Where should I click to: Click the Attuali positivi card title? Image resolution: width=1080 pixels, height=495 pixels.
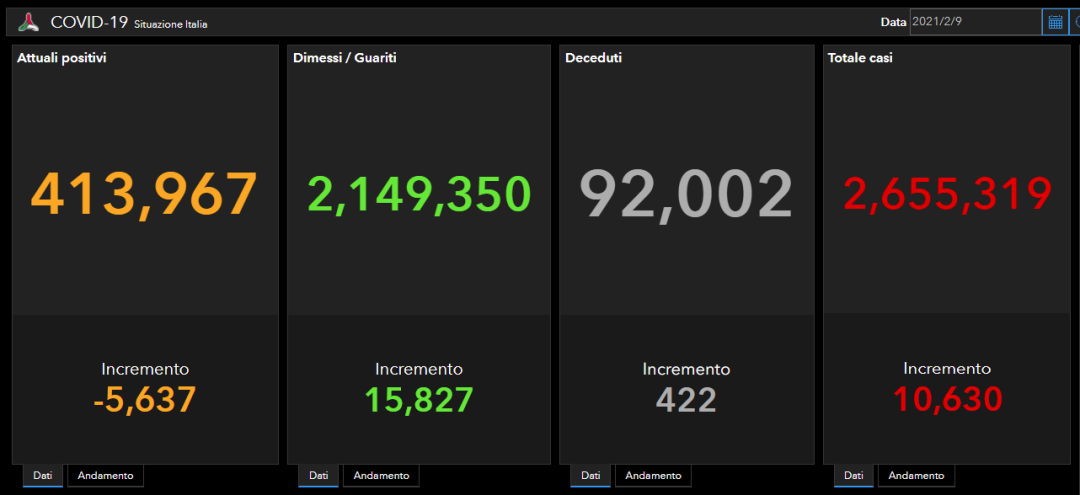click(x=61, y=59)
